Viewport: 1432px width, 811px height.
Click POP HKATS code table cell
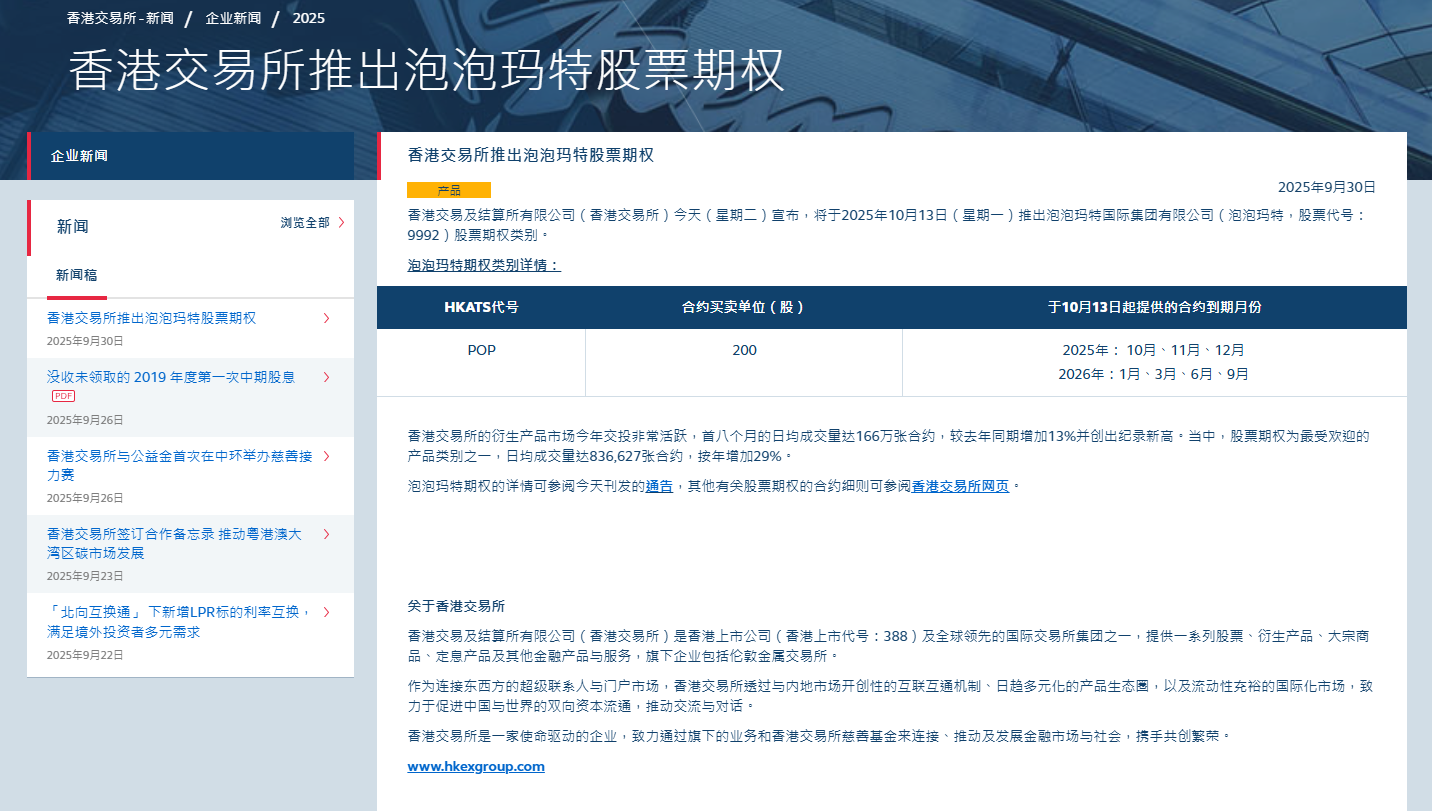pos(481,351)
